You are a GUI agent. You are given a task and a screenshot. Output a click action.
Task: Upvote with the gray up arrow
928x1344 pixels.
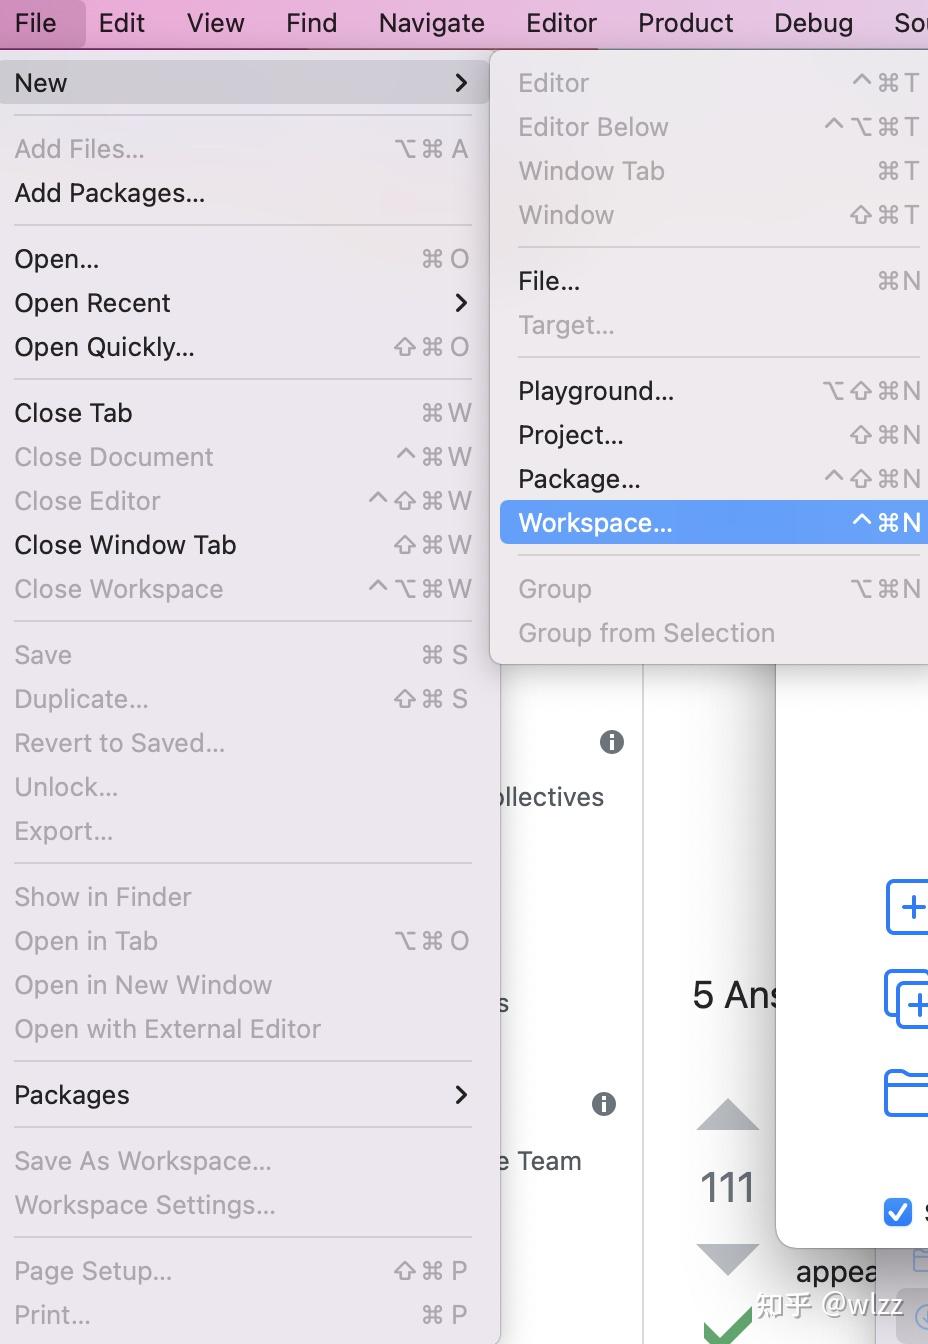(x=727, y=1113)
